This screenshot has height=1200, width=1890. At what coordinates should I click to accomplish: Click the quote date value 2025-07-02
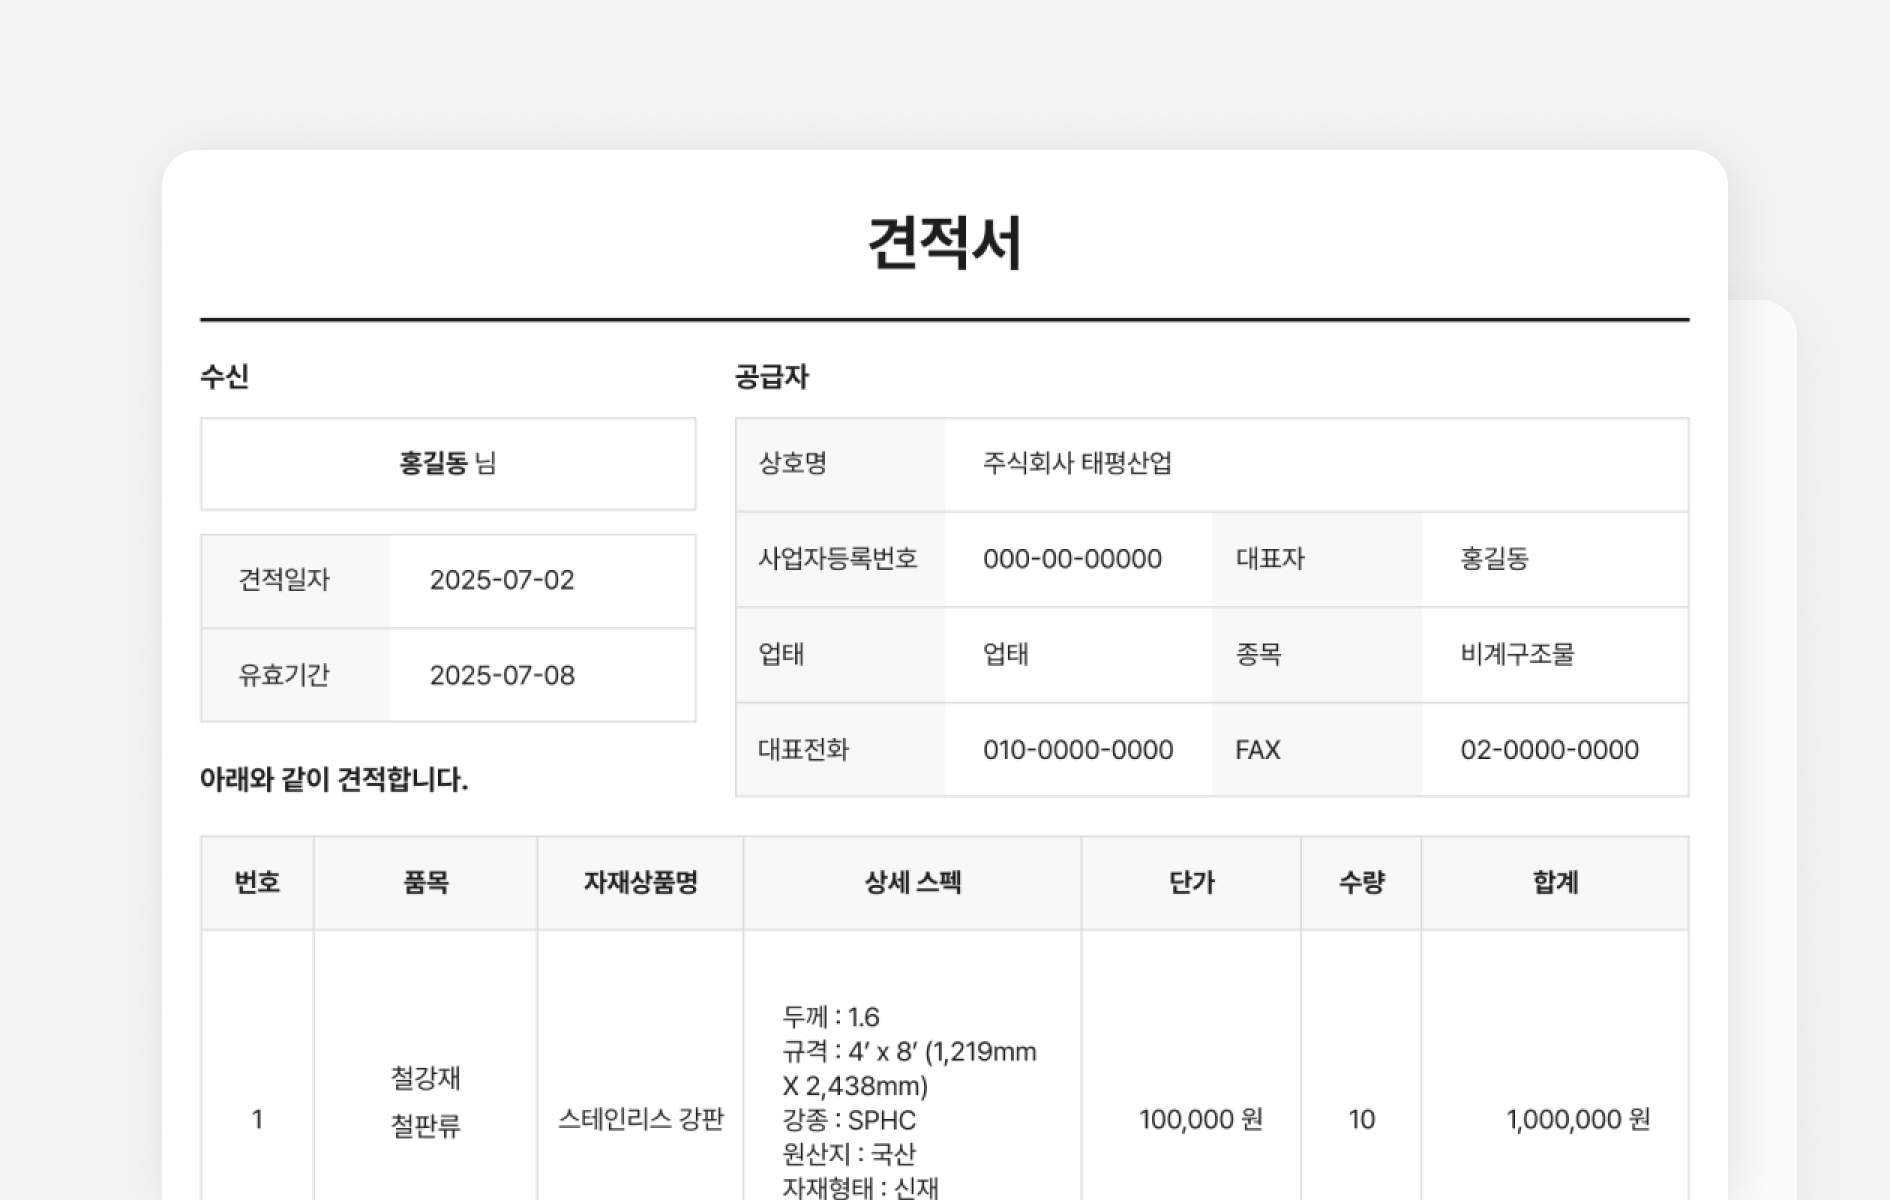click(x=502, y=581)
